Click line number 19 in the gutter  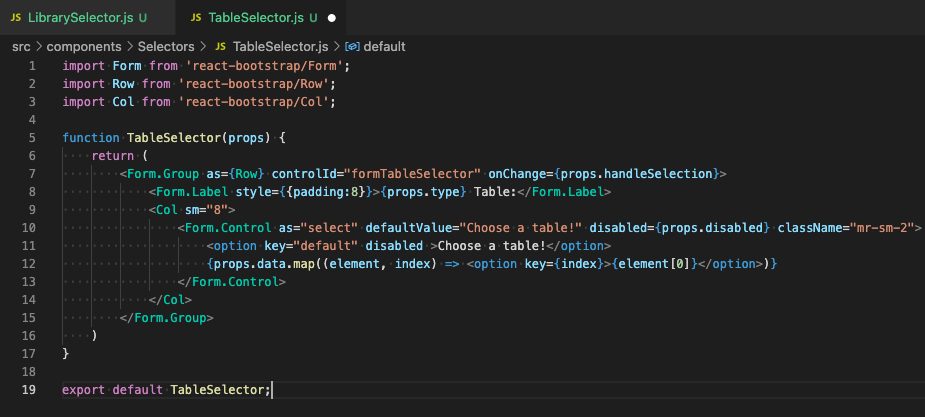[x=30, y=389]
